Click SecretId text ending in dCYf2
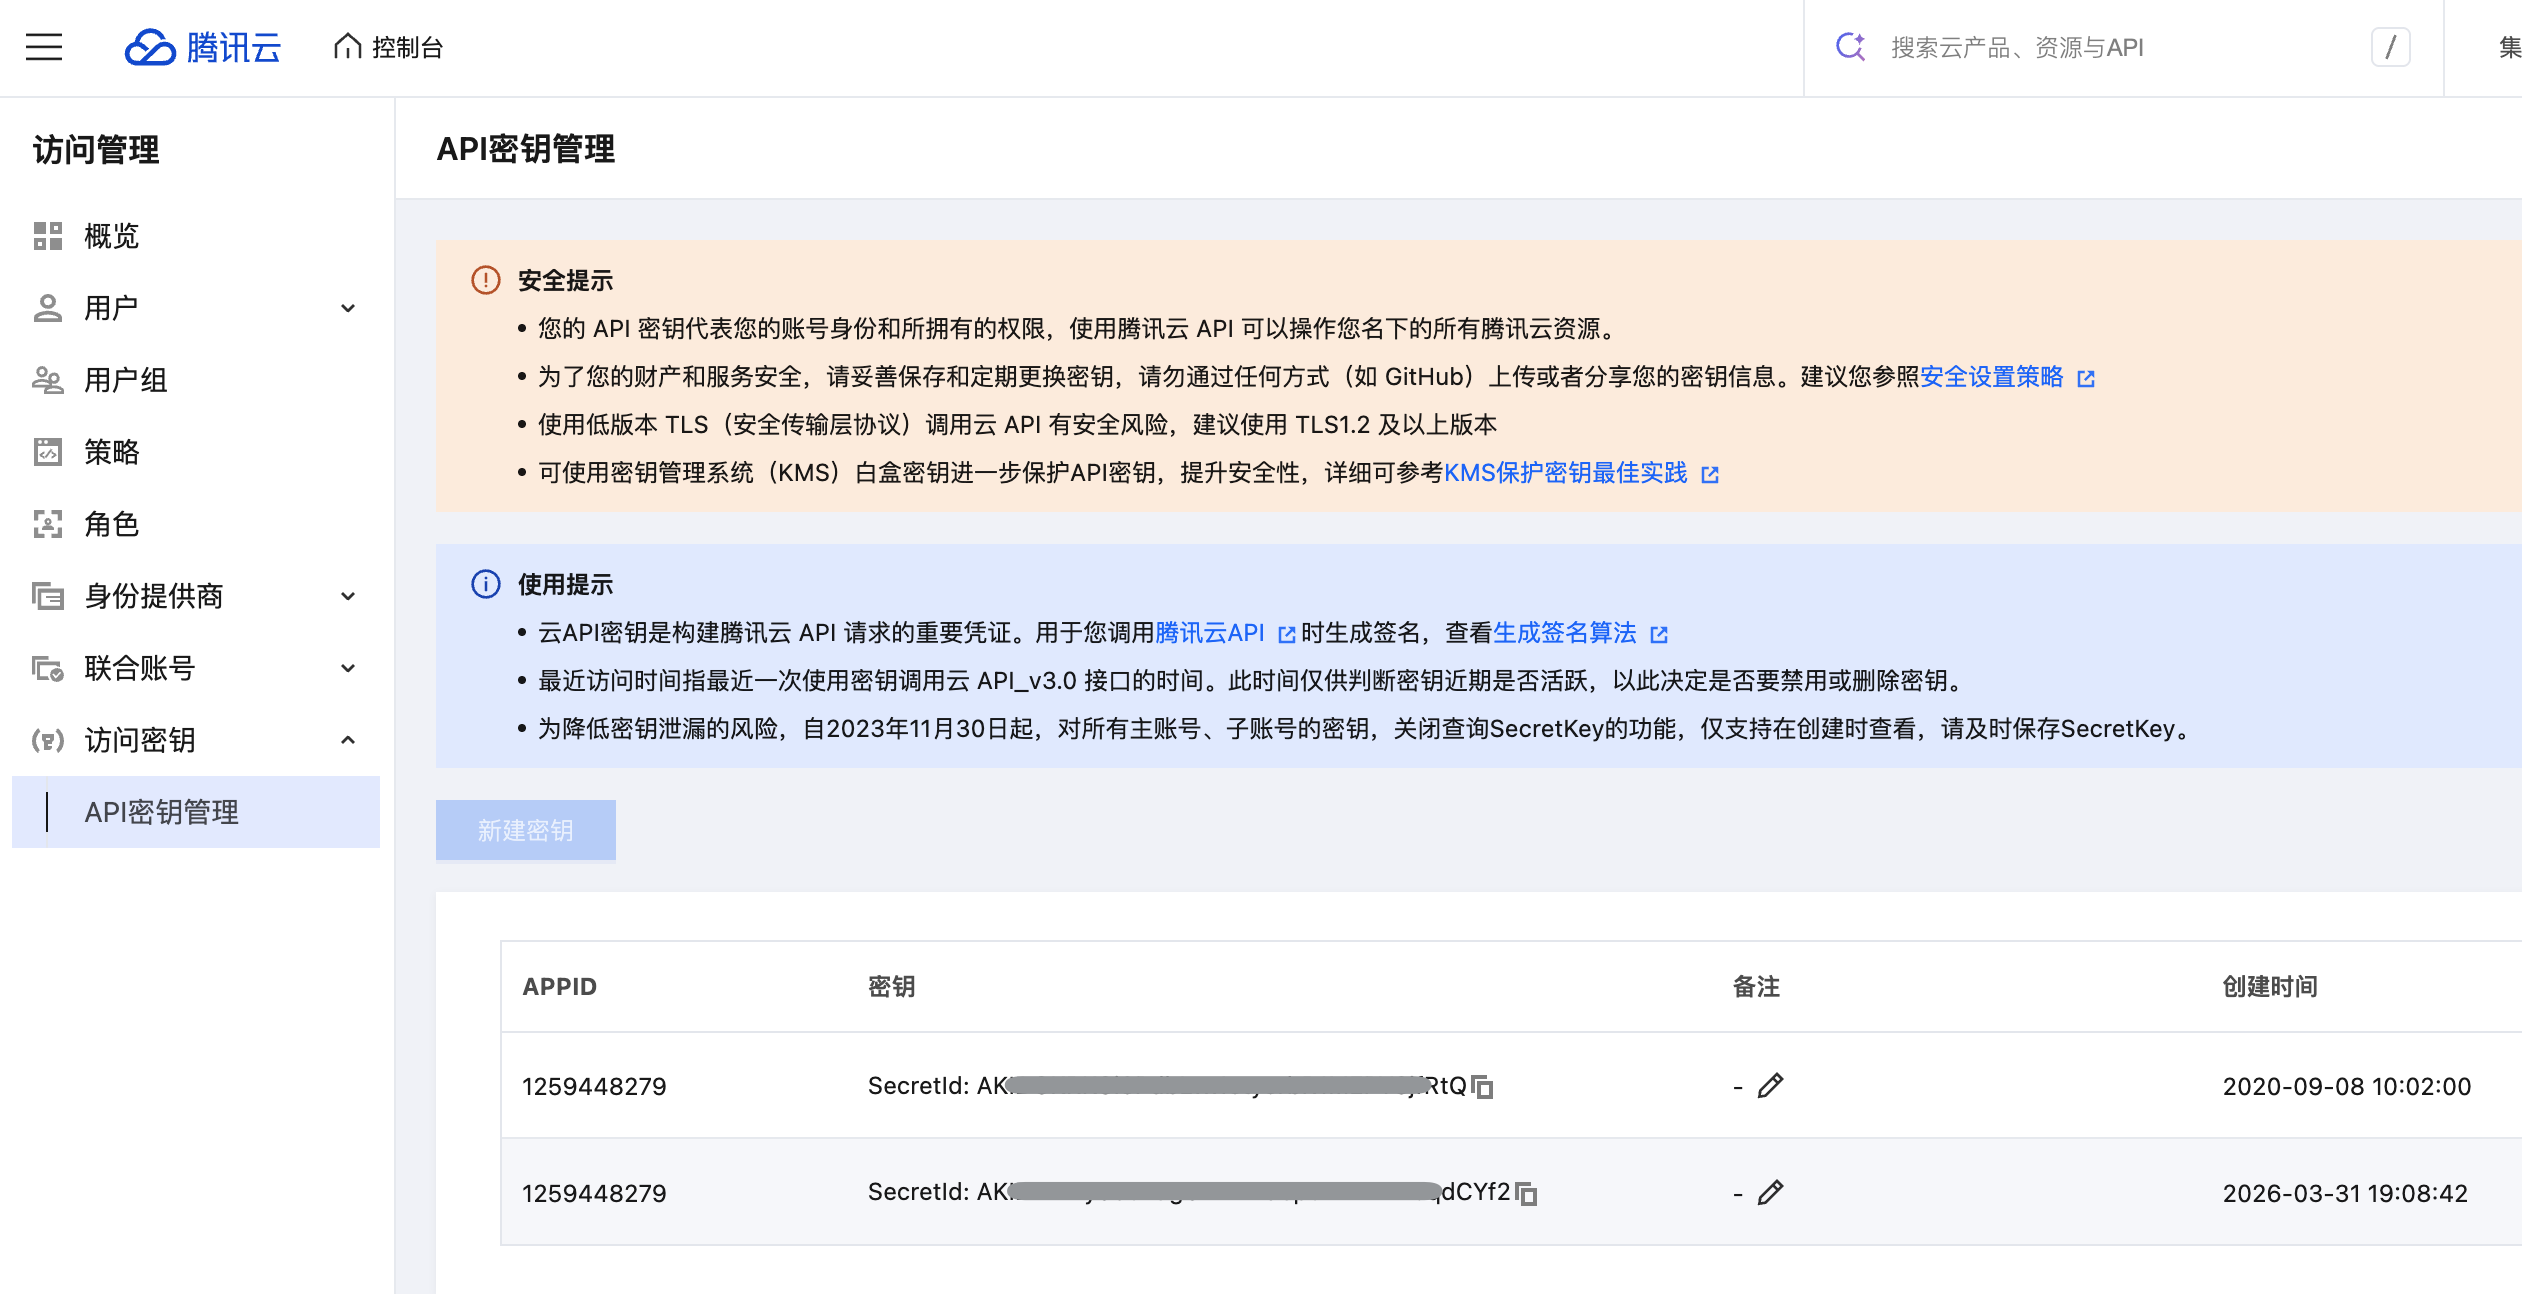2522x1294 pixels. pos(1189,1192)
